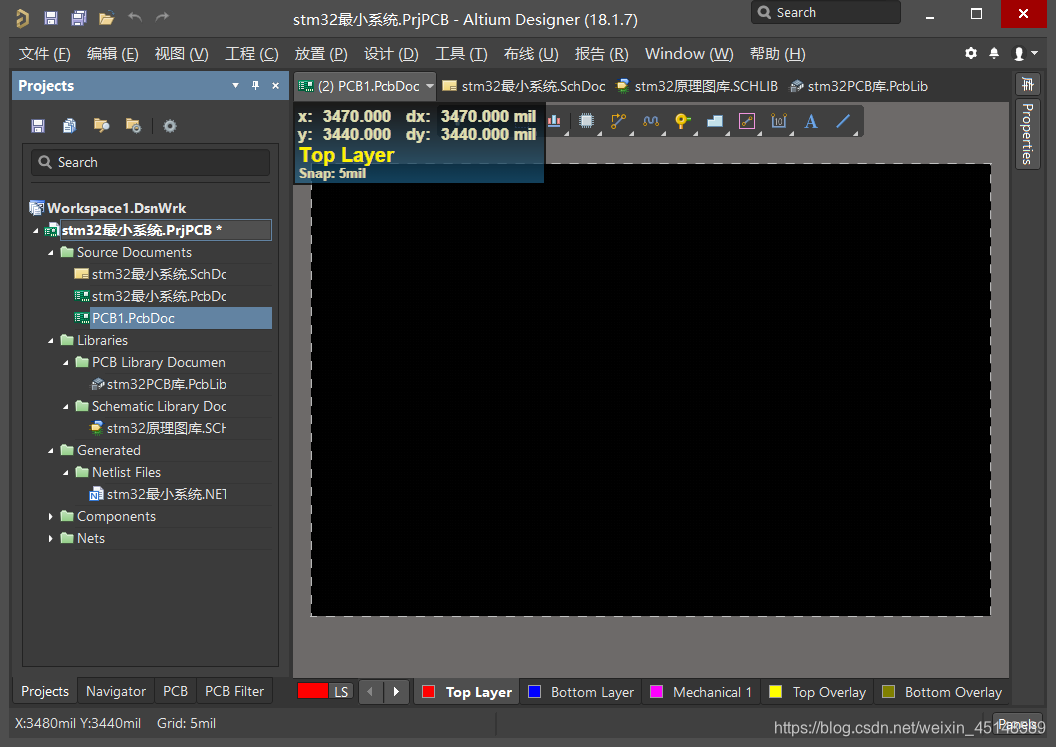This screenshot has height=747, width=1056.
Task: Collapse the Source Documents folder
Action: pos(52,253)
